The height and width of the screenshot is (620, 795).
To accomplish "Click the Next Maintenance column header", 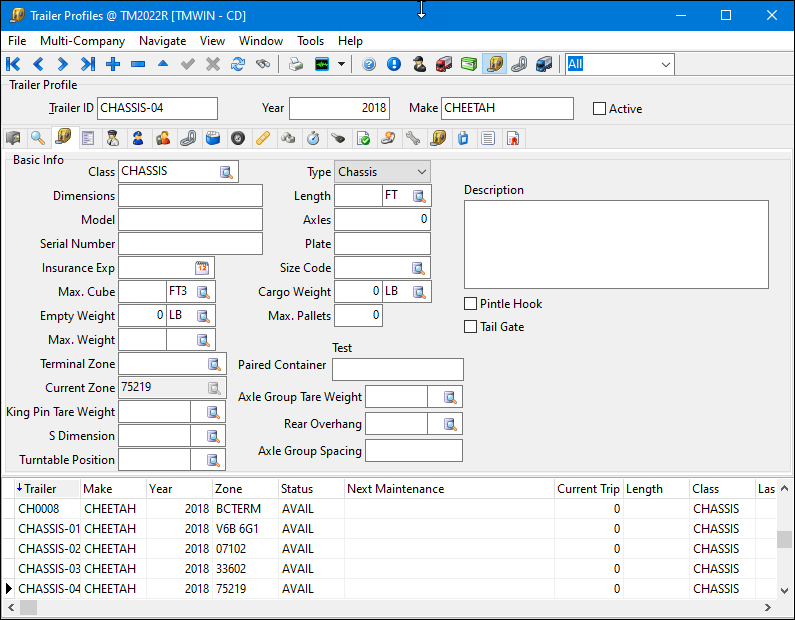I will tap(396, 489).
